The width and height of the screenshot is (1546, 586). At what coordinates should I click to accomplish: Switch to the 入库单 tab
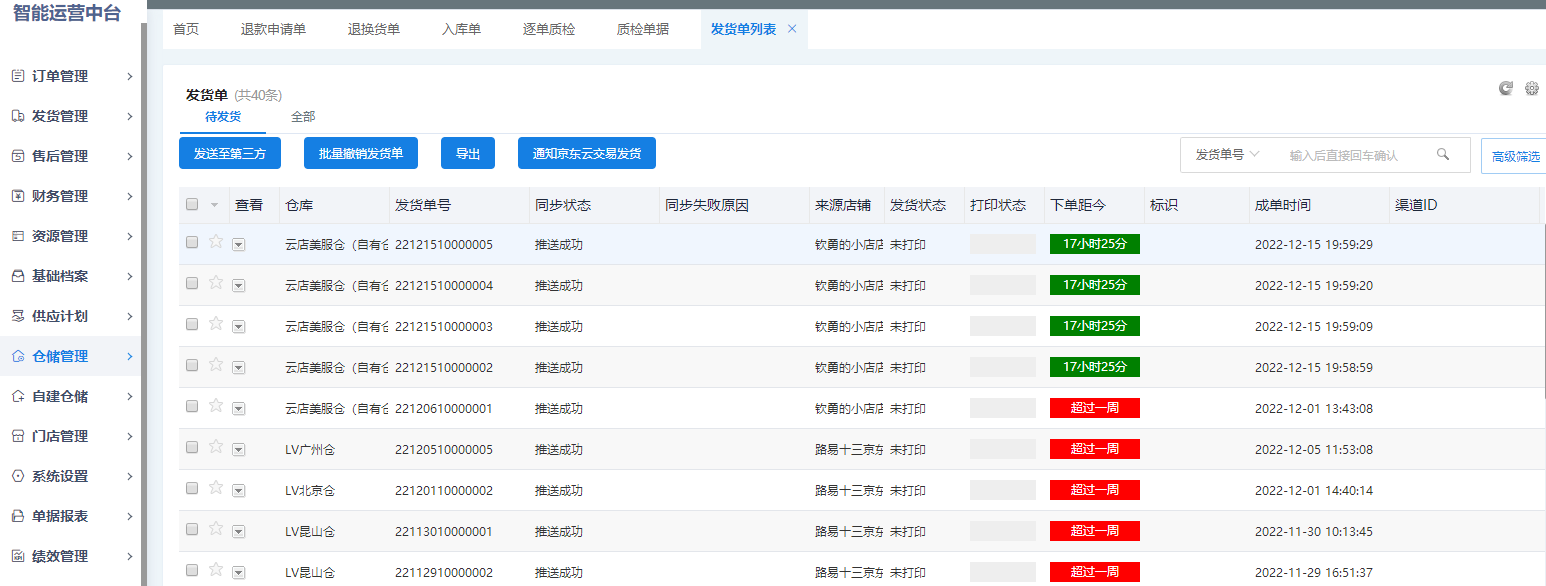coord(461,29)
